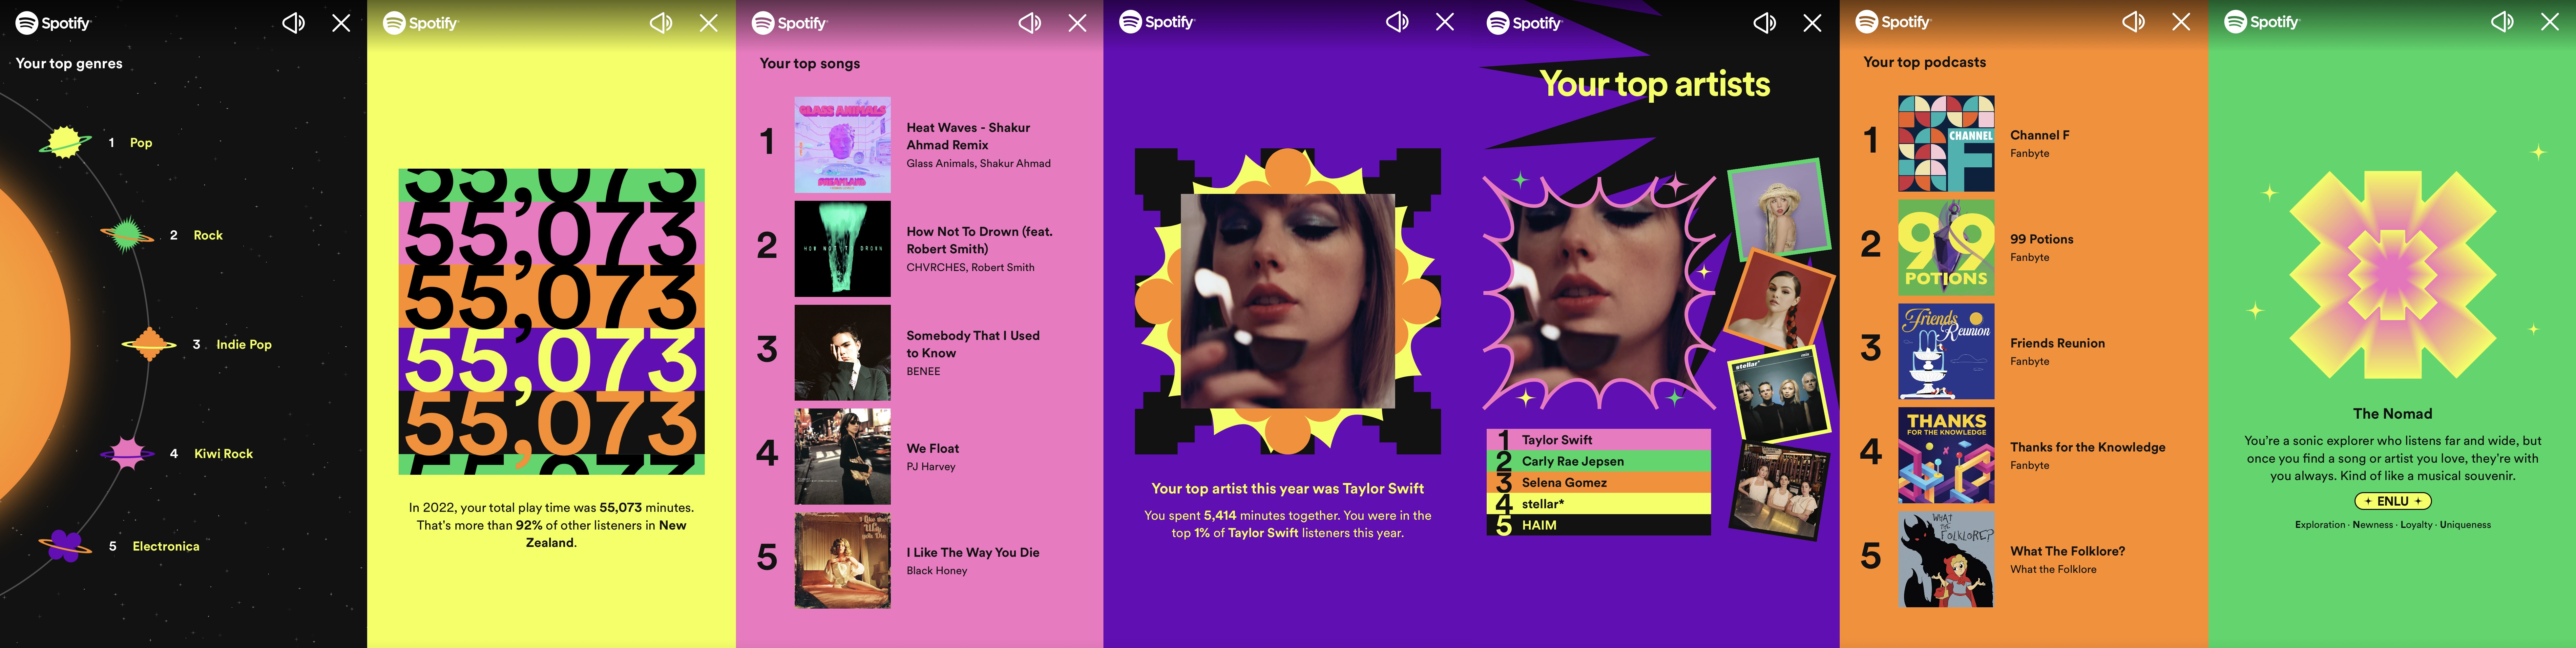Click the "99 Potions" podcast title

click(x=2042, y=239)
